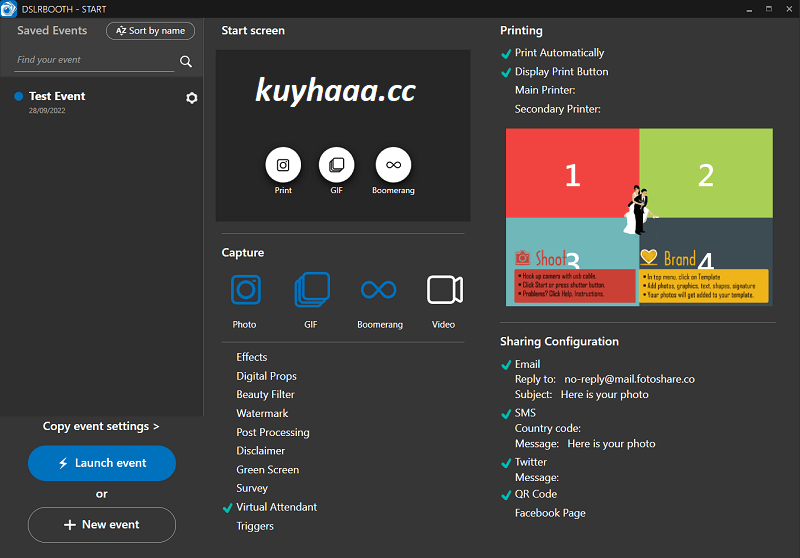This screenshot has height=558, width=800.
Task: Click the start screen preview panel
Action: tap(343, 136)
